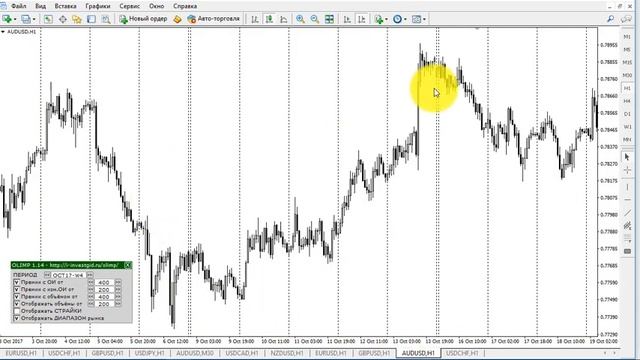Toggle the Terminal panel icon
This screenshot has height=360, width=640.
pos(91,19)
